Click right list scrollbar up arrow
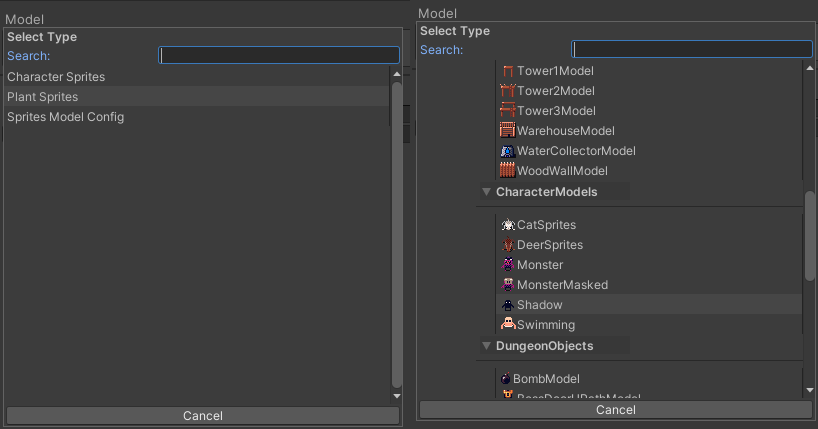 pos(810,68)
